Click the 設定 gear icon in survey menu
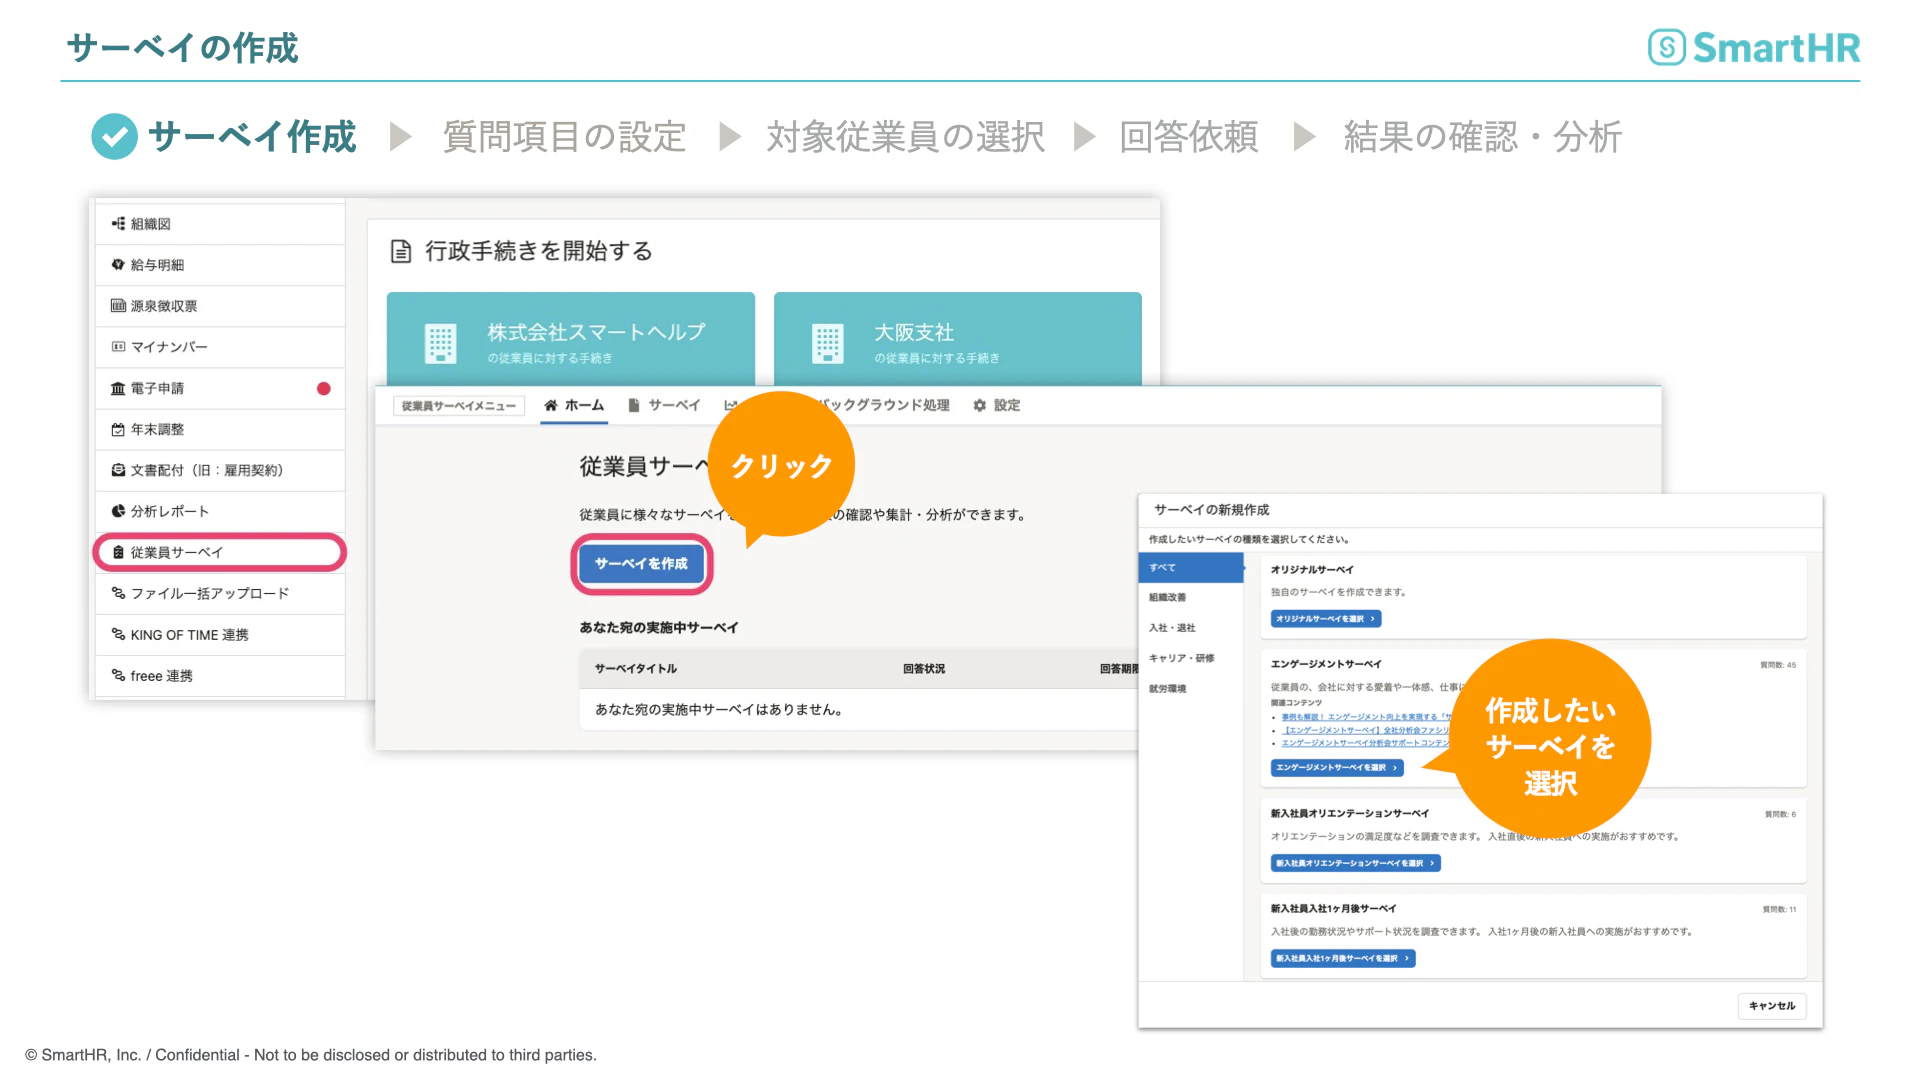The image size is (1920, 1080). pyautogui.click(x=980, y=405)
